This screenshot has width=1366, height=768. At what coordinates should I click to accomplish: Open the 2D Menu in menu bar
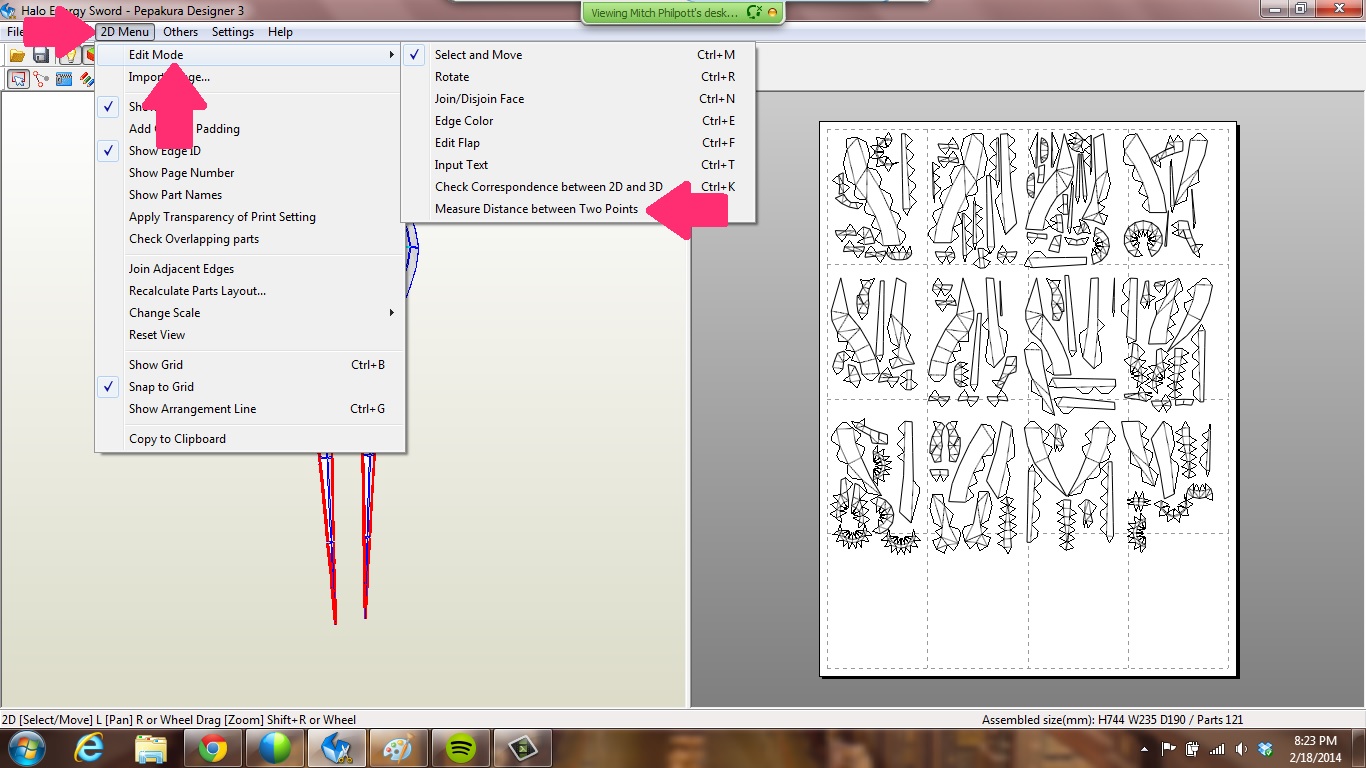125,32
